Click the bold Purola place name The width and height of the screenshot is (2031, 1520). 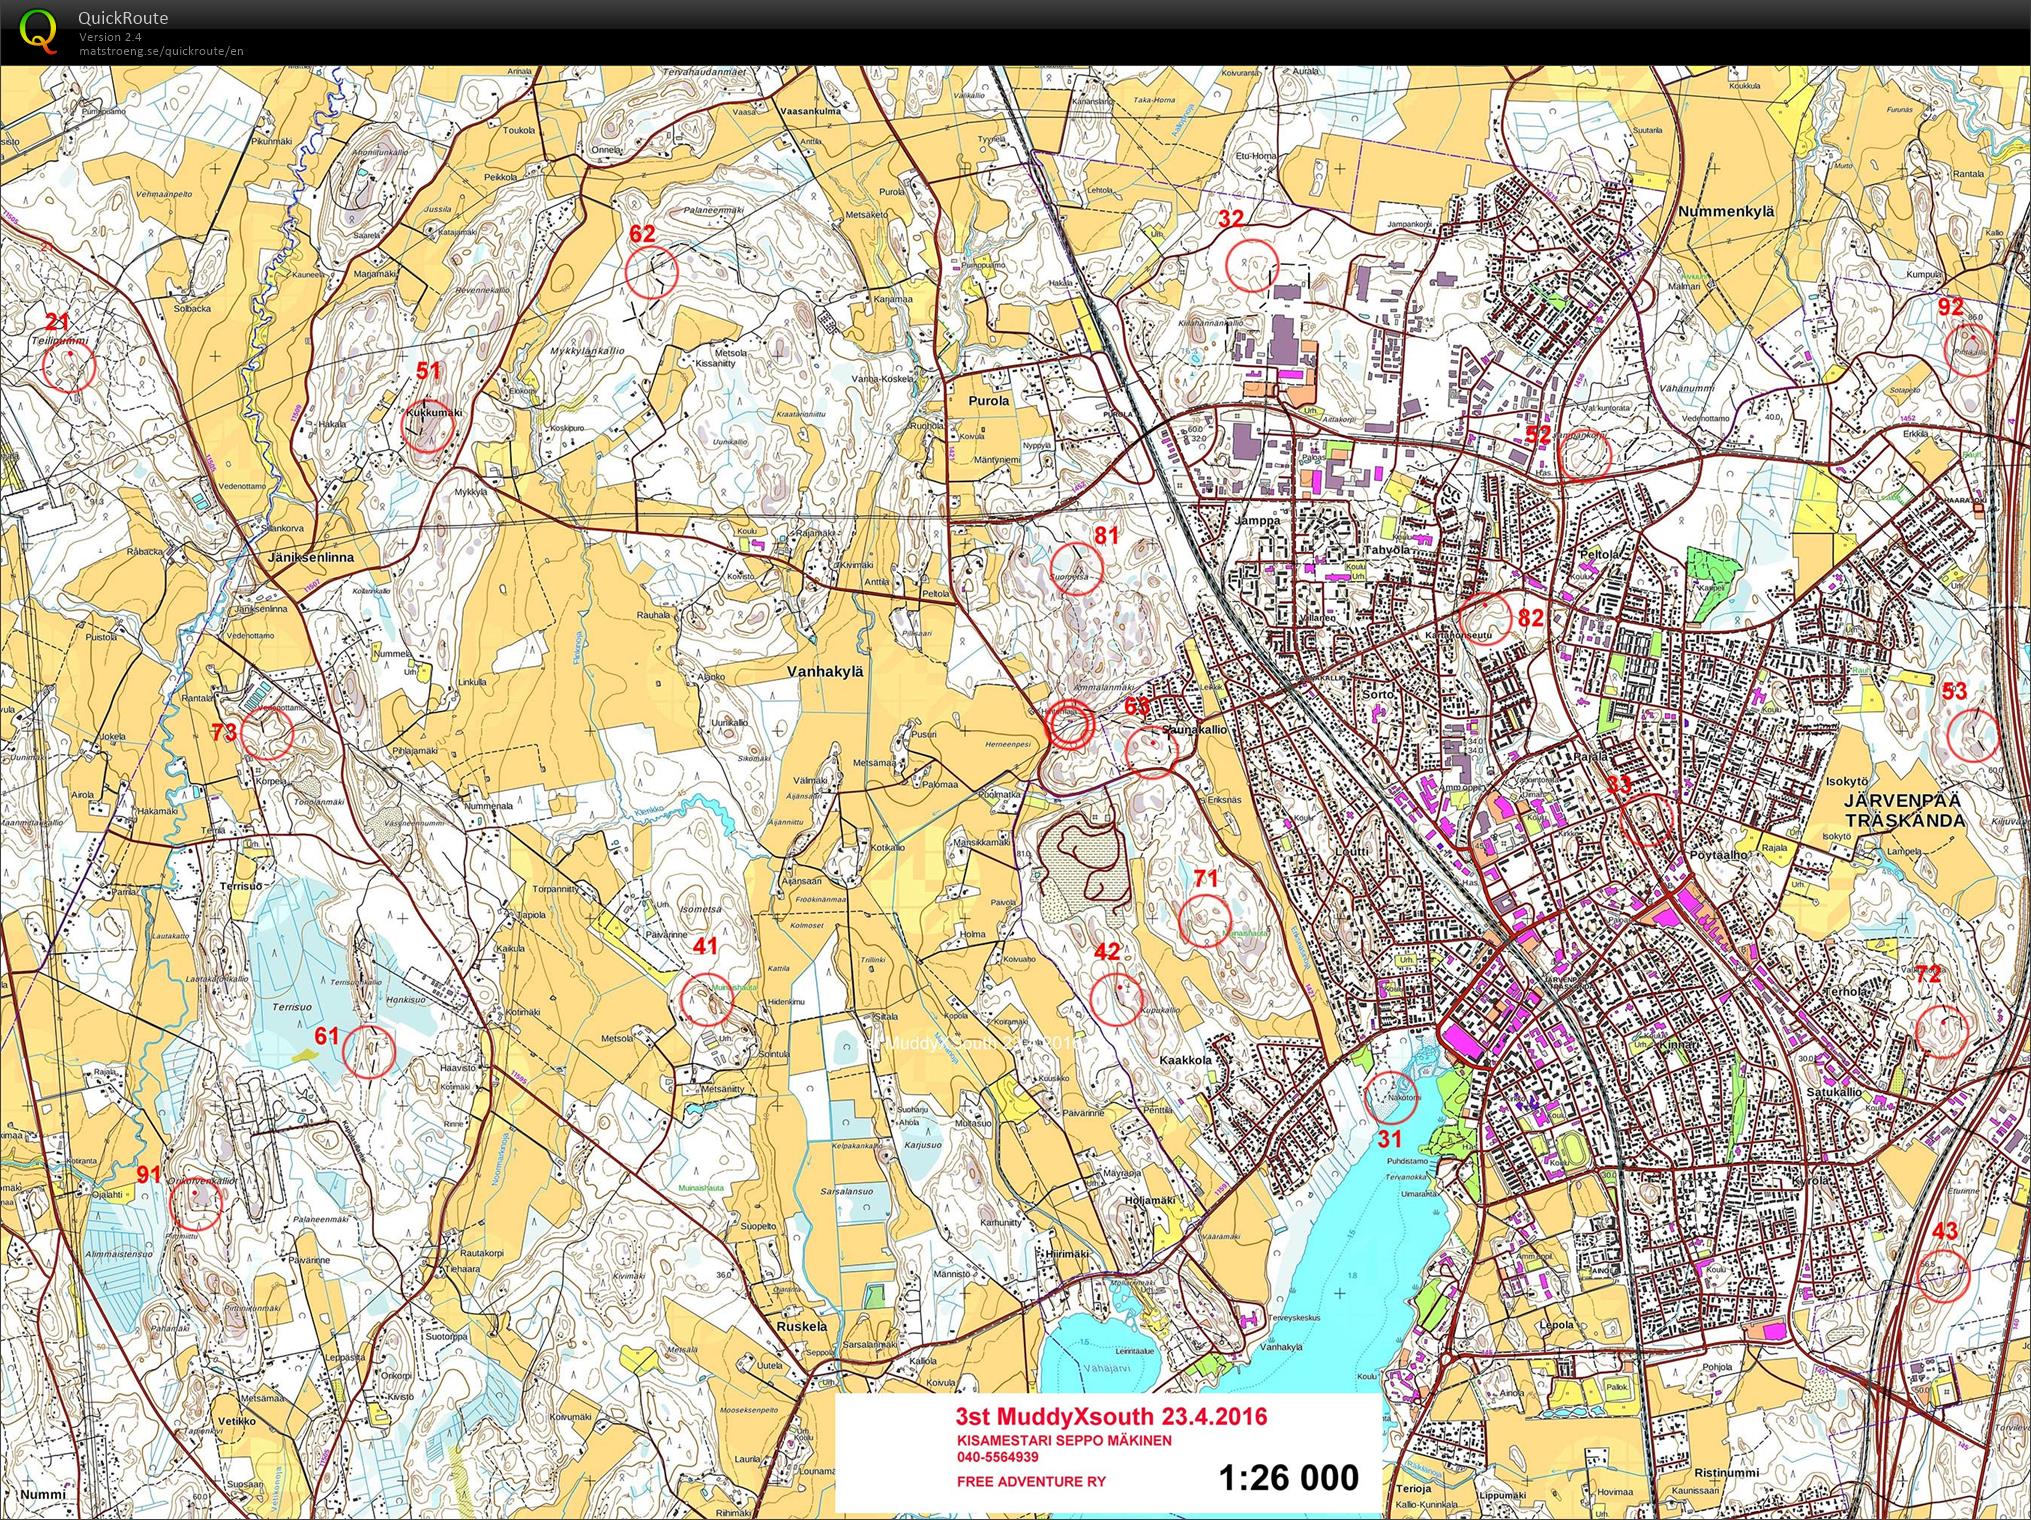coord(988,400)
